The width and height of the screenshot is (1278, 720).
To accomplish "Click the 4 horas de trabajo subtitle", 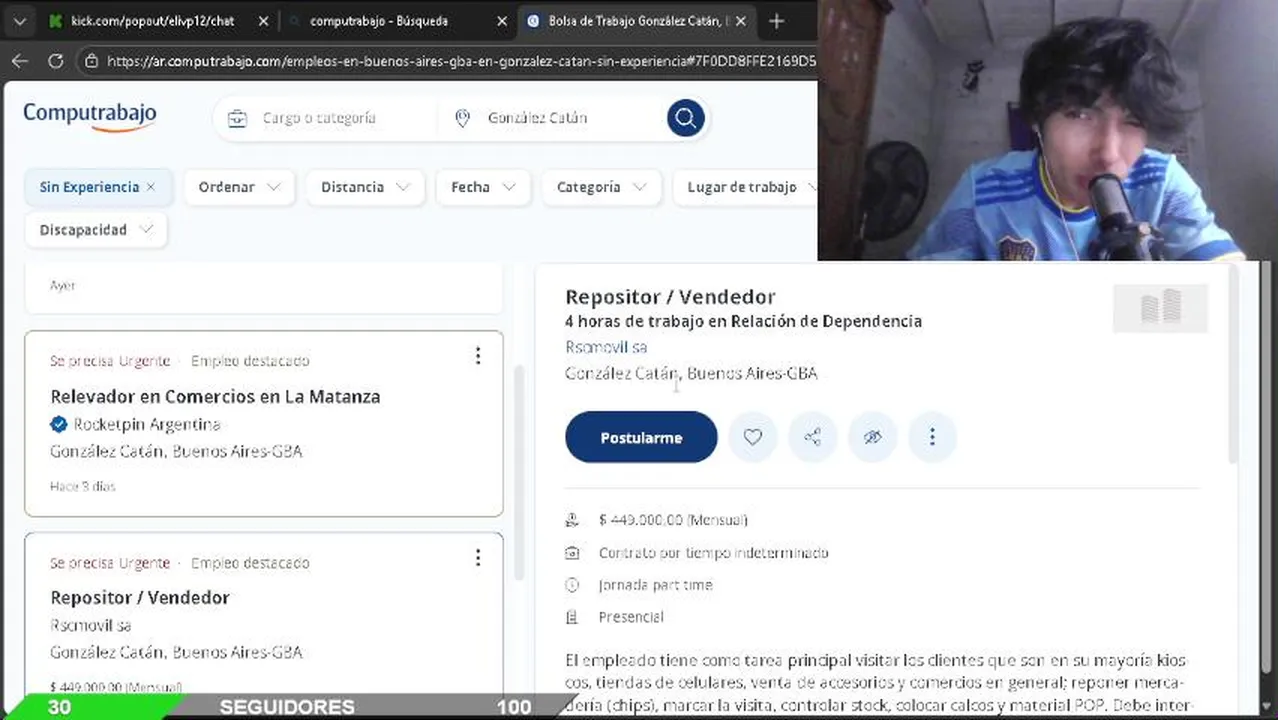I will tap(743, 321).
